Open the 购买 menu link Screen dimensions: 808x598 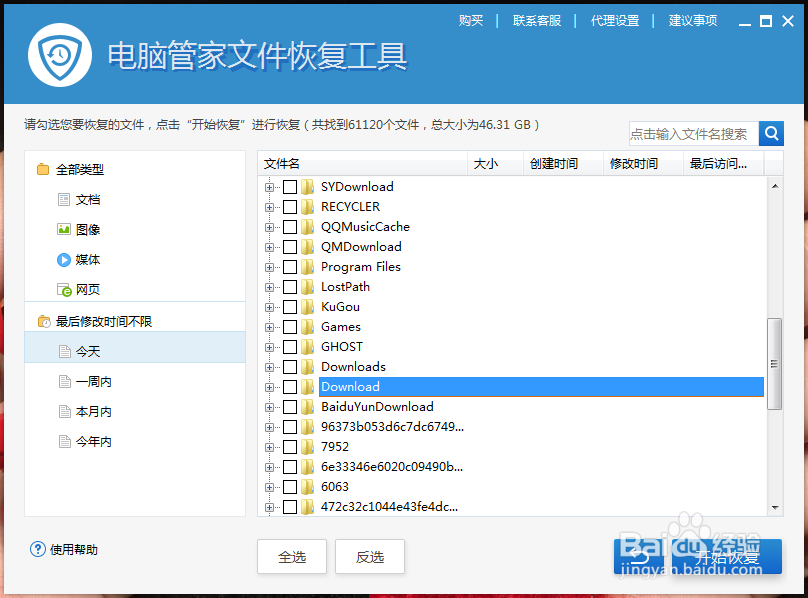point(471,21)
